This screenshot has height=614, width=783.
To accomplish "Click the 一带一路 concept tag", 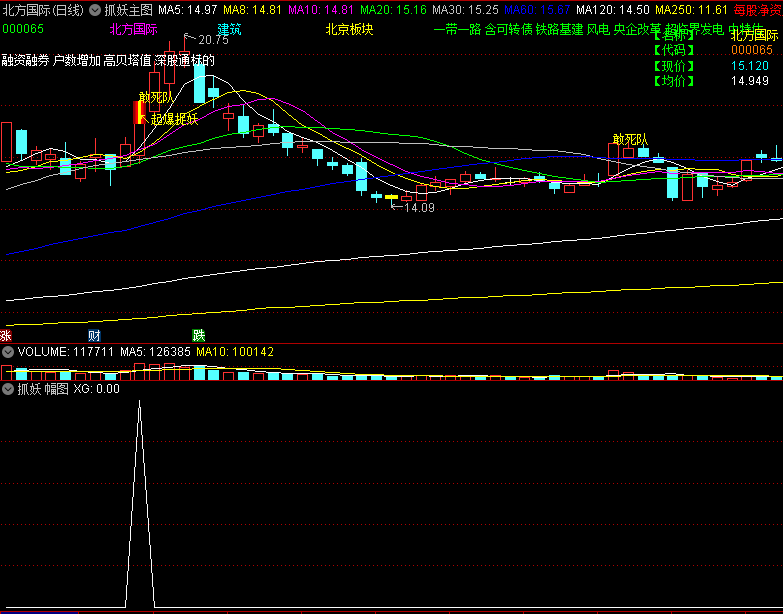I will [457, 29].
